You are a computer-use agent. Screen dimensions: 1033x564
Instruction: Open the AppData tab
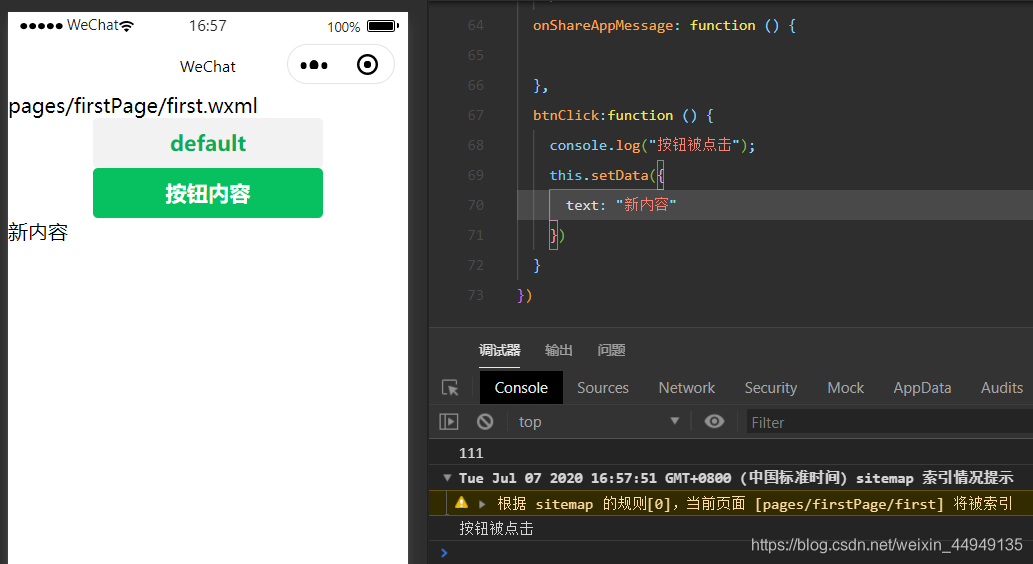pos(922,387)
